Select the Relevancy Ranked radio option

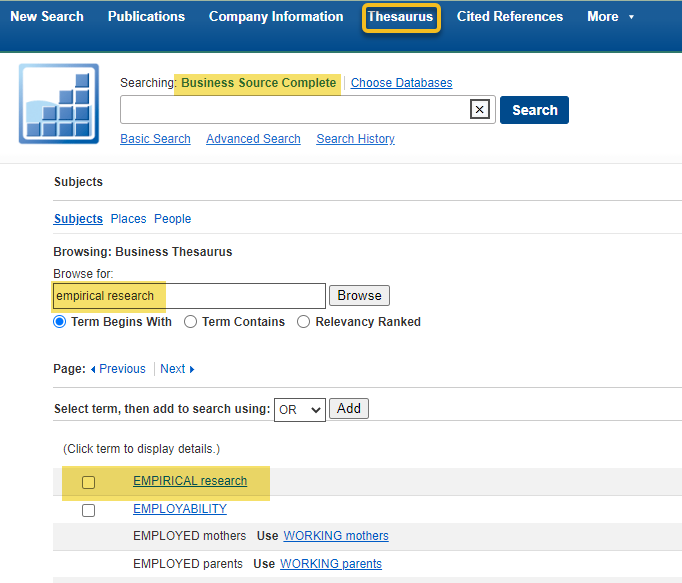point(304,322)
